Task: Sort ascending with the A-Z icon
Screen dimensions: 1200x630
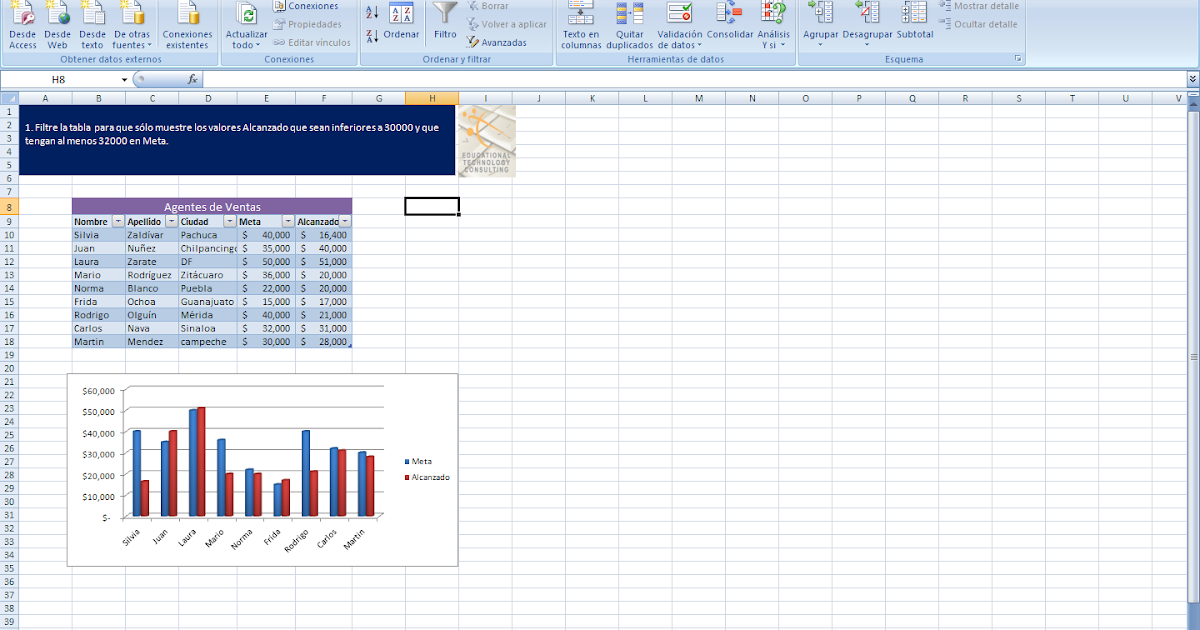Action: 369,13
